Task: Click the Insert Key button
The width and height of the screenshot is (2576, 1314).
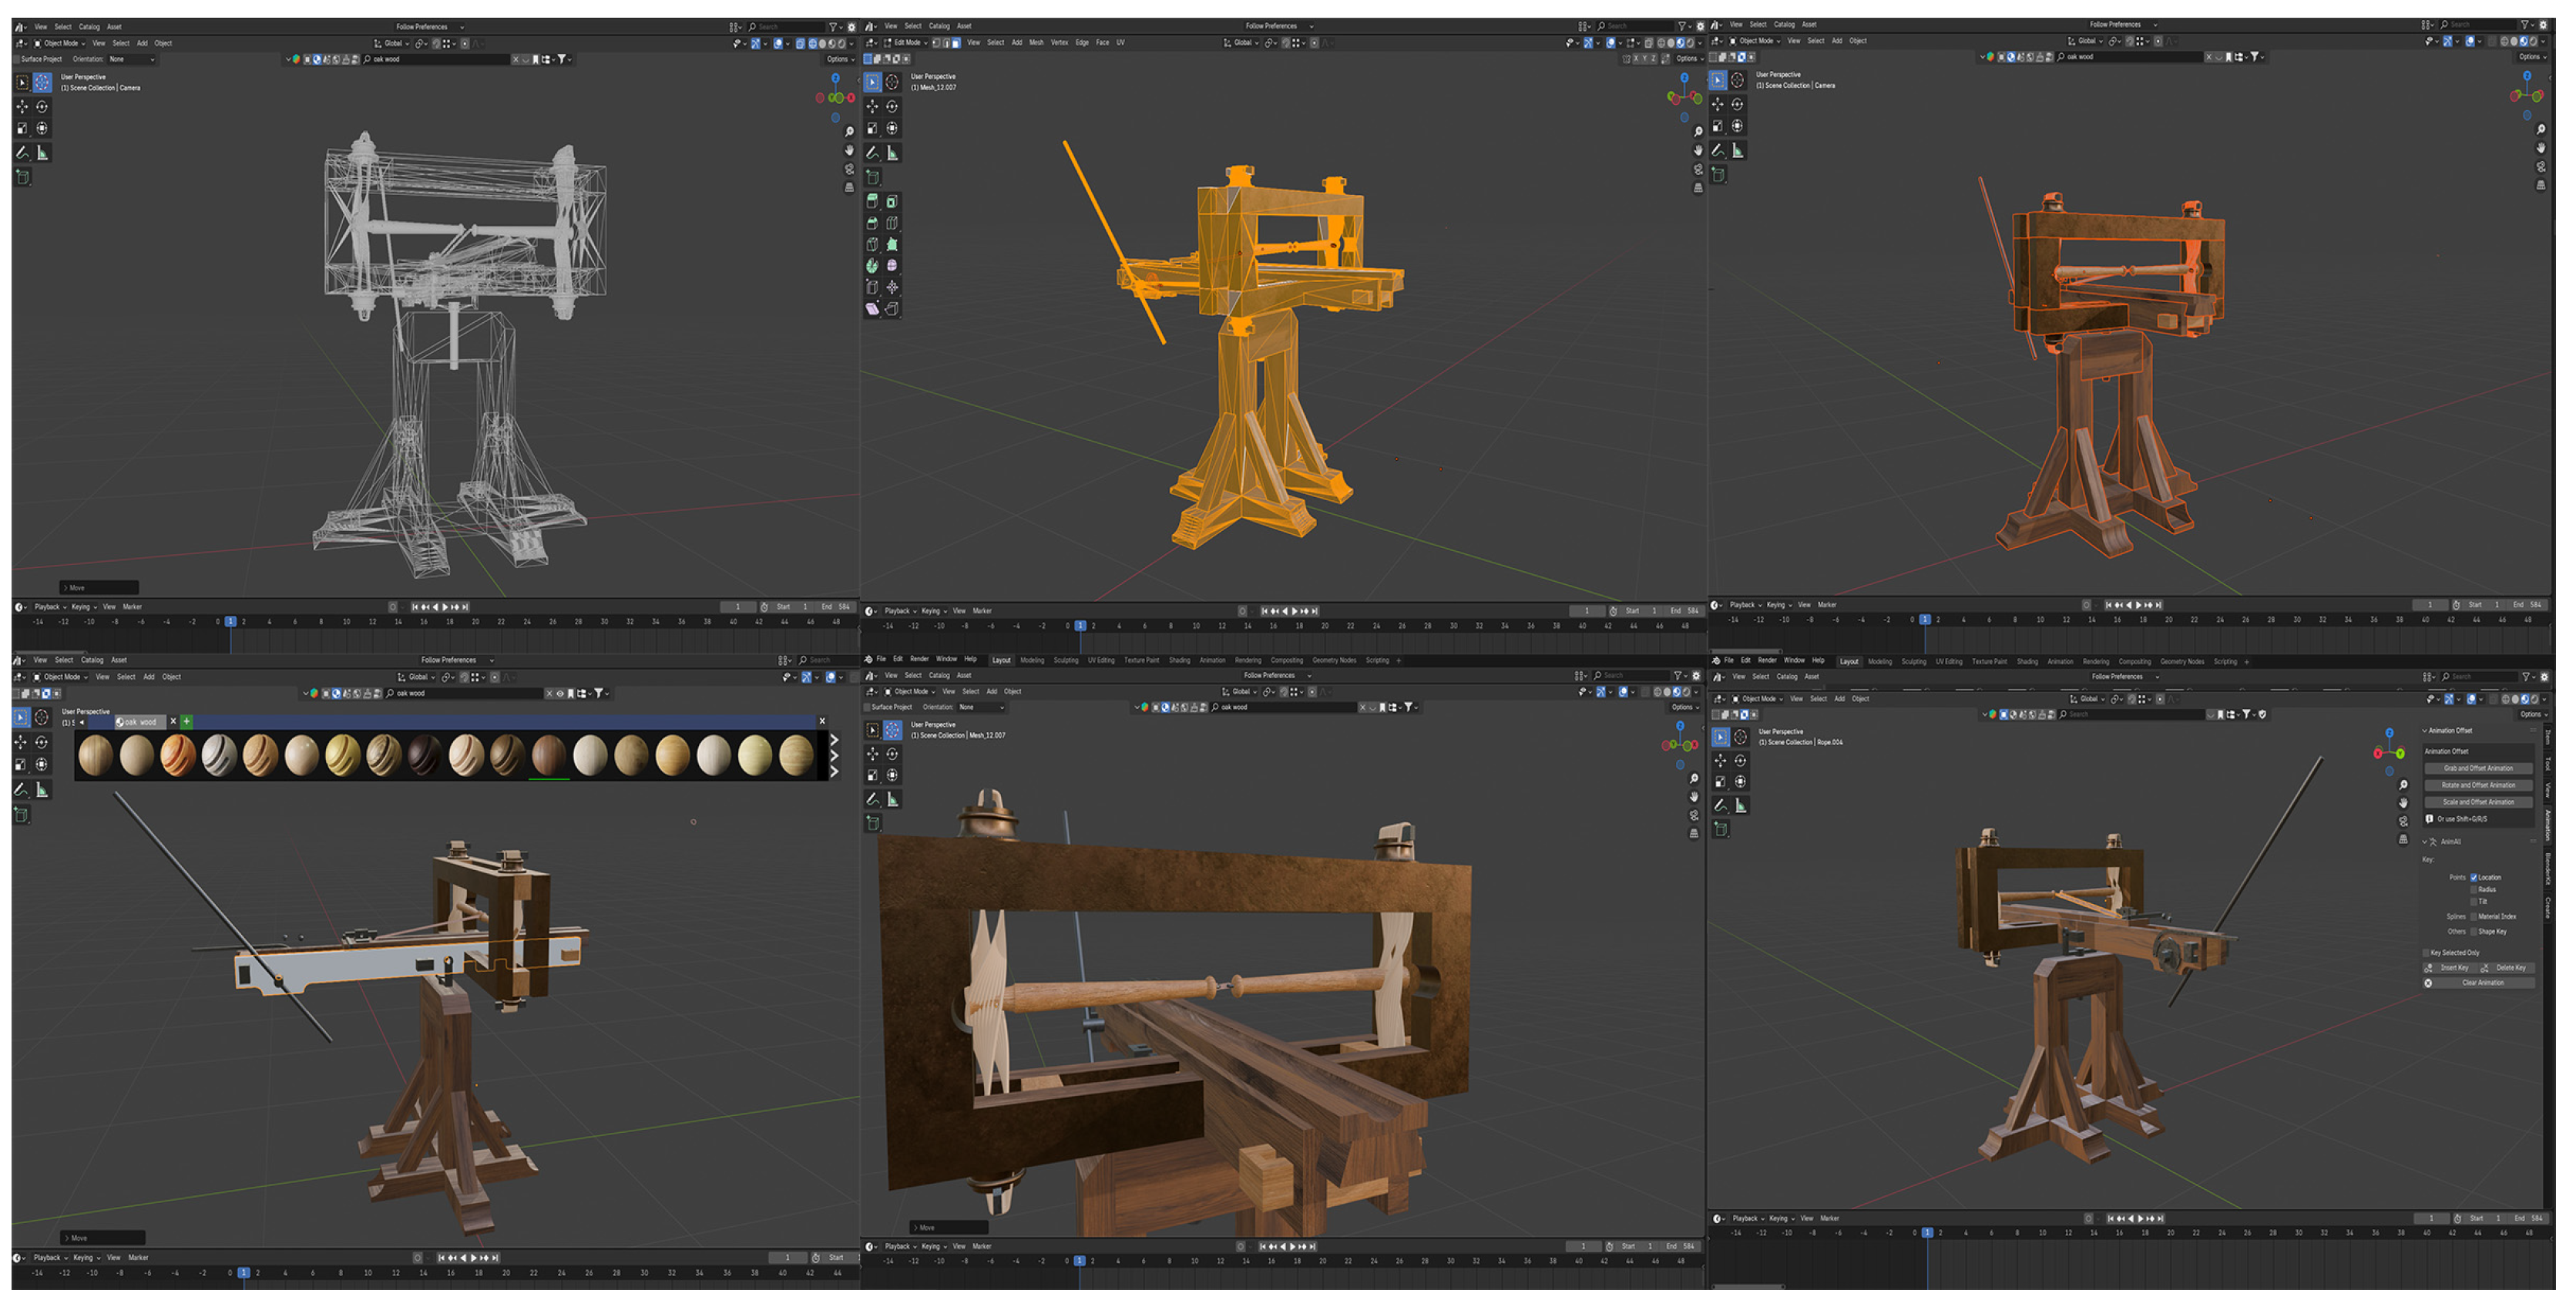Action: [x=2450, y=968]
